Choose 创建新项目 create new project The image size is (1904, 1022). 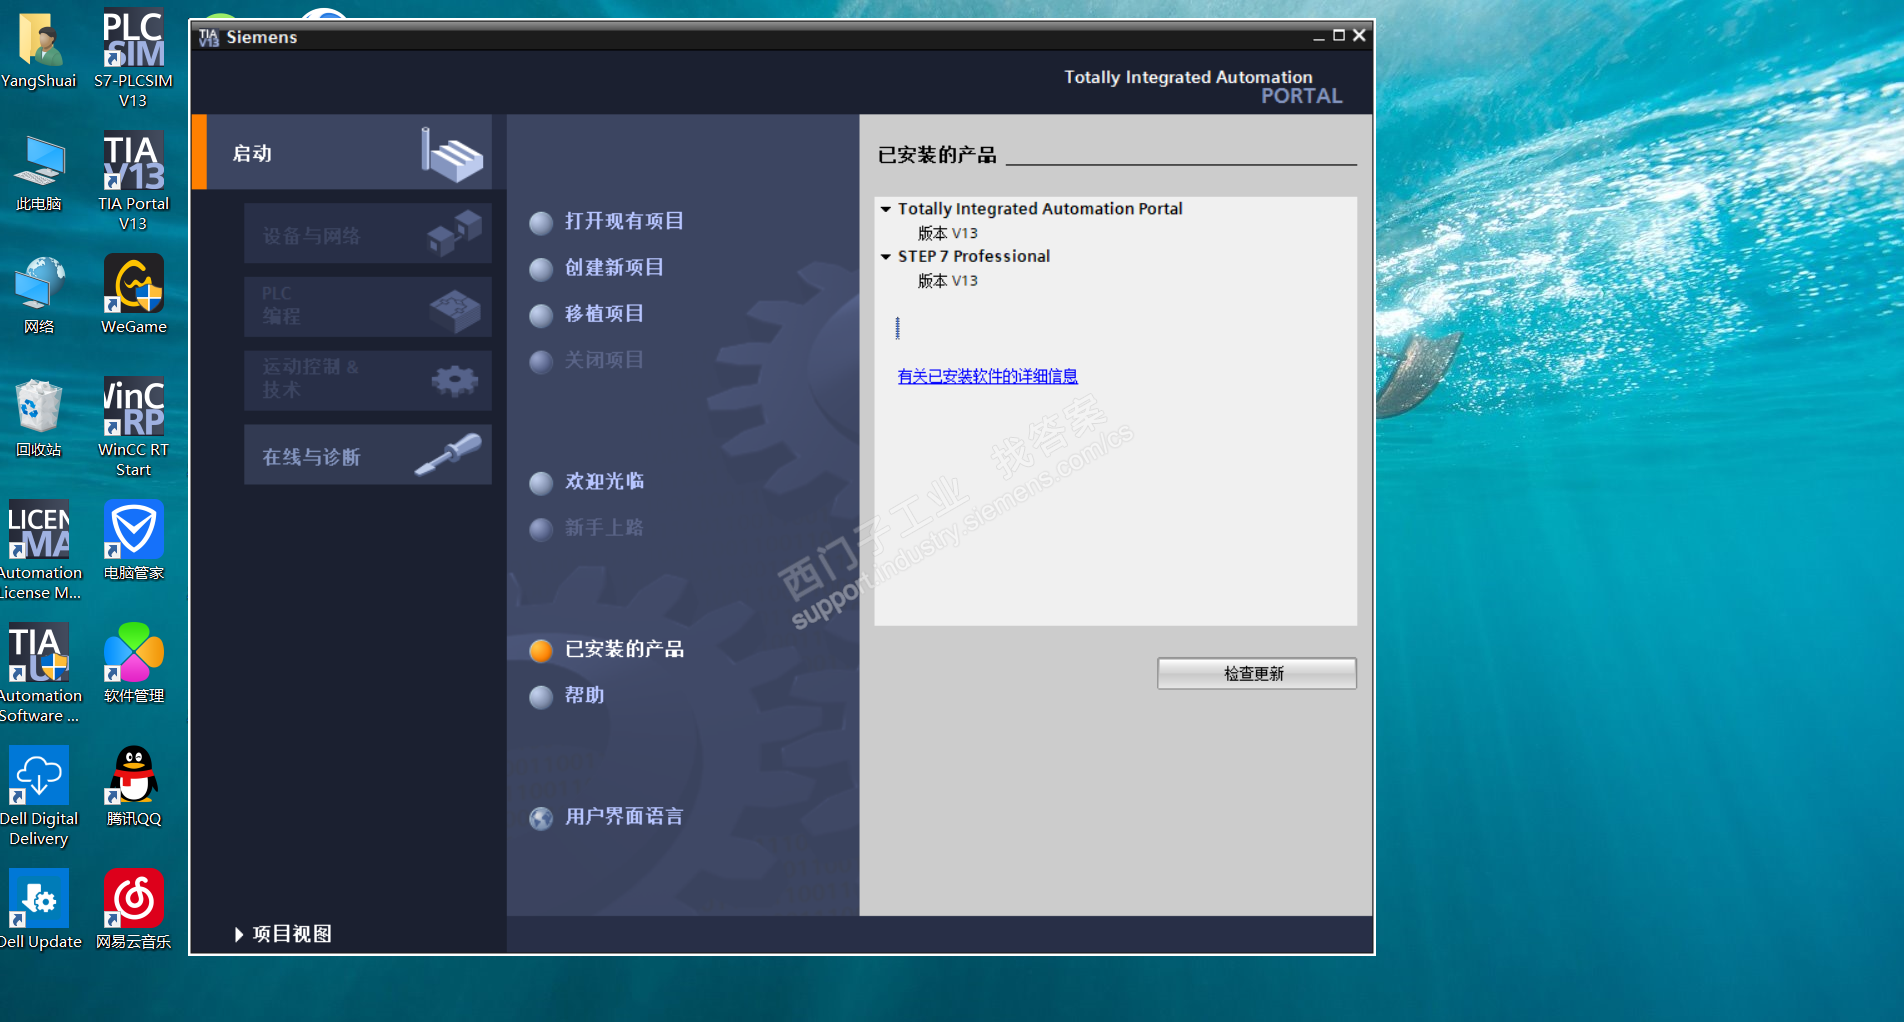pyautogui.click(x=597, y=268)
